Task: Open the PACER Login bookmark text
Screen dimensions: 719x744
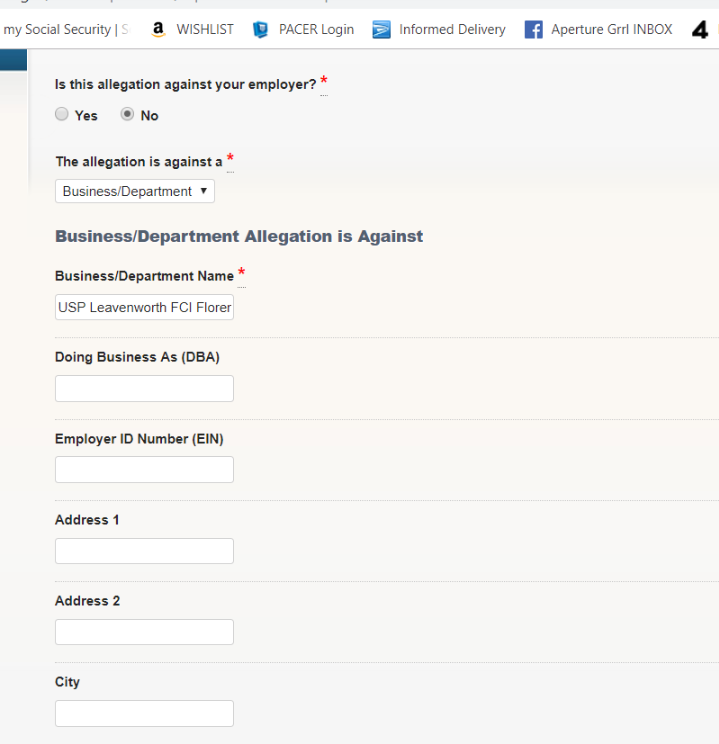Action: click(x=316, y=29)
